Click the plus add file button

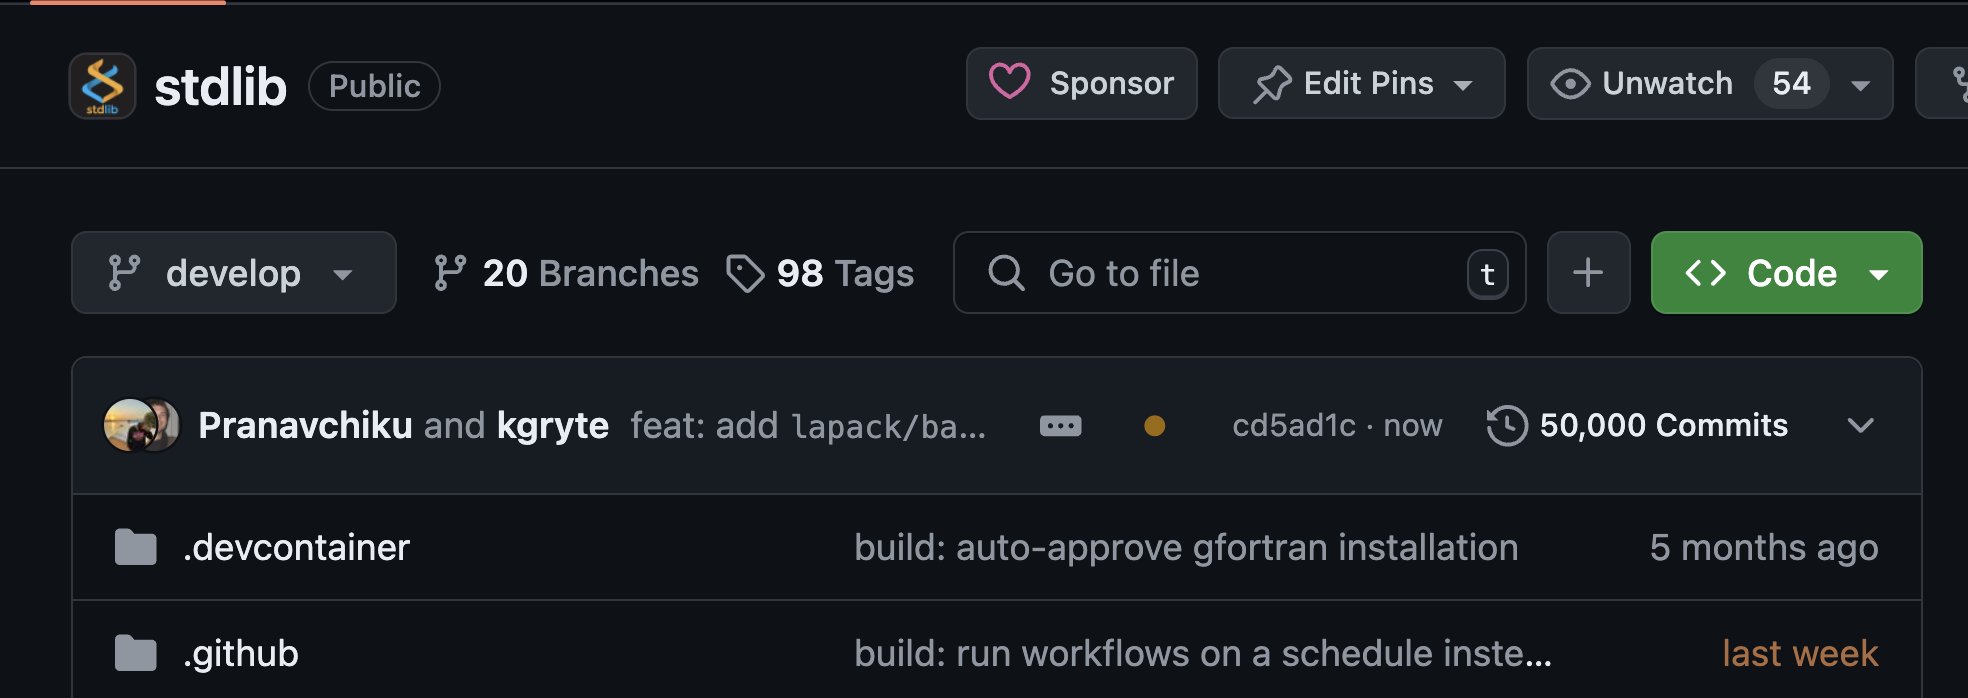[x=1588, y=273]
